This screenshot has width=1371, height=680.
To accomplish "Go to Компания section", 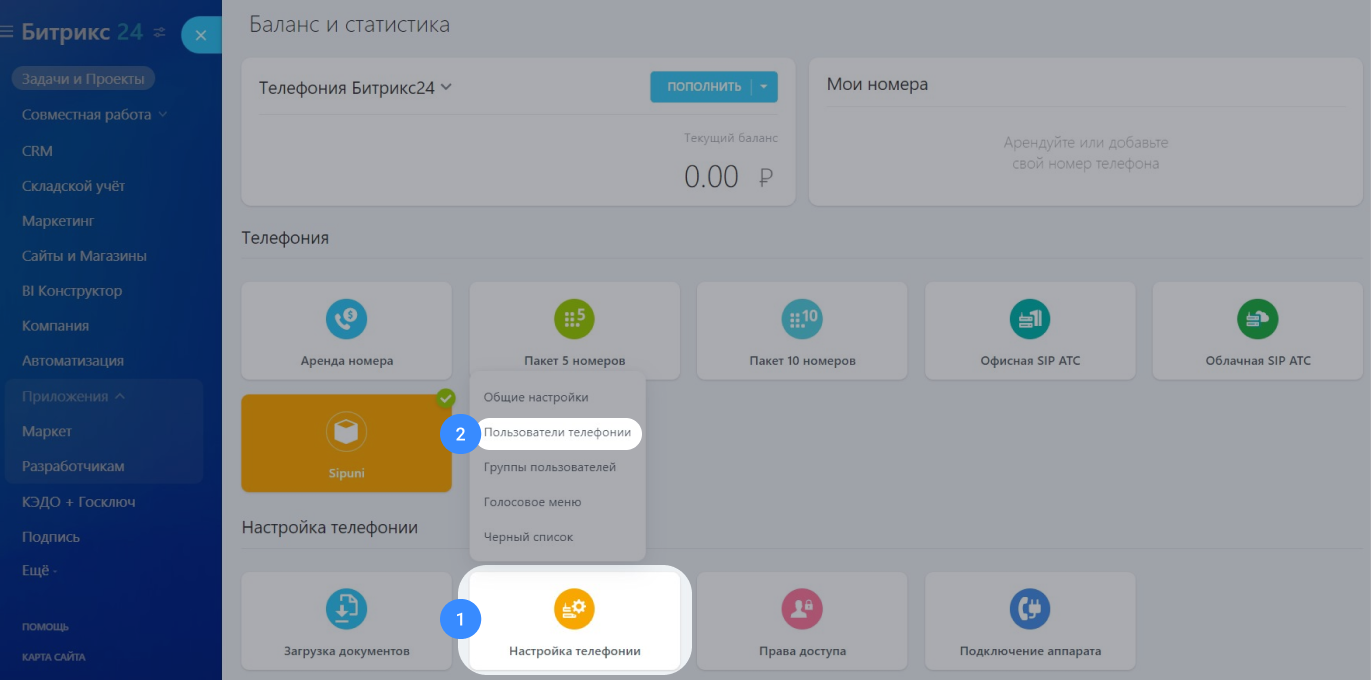I will tap(55, 326).
